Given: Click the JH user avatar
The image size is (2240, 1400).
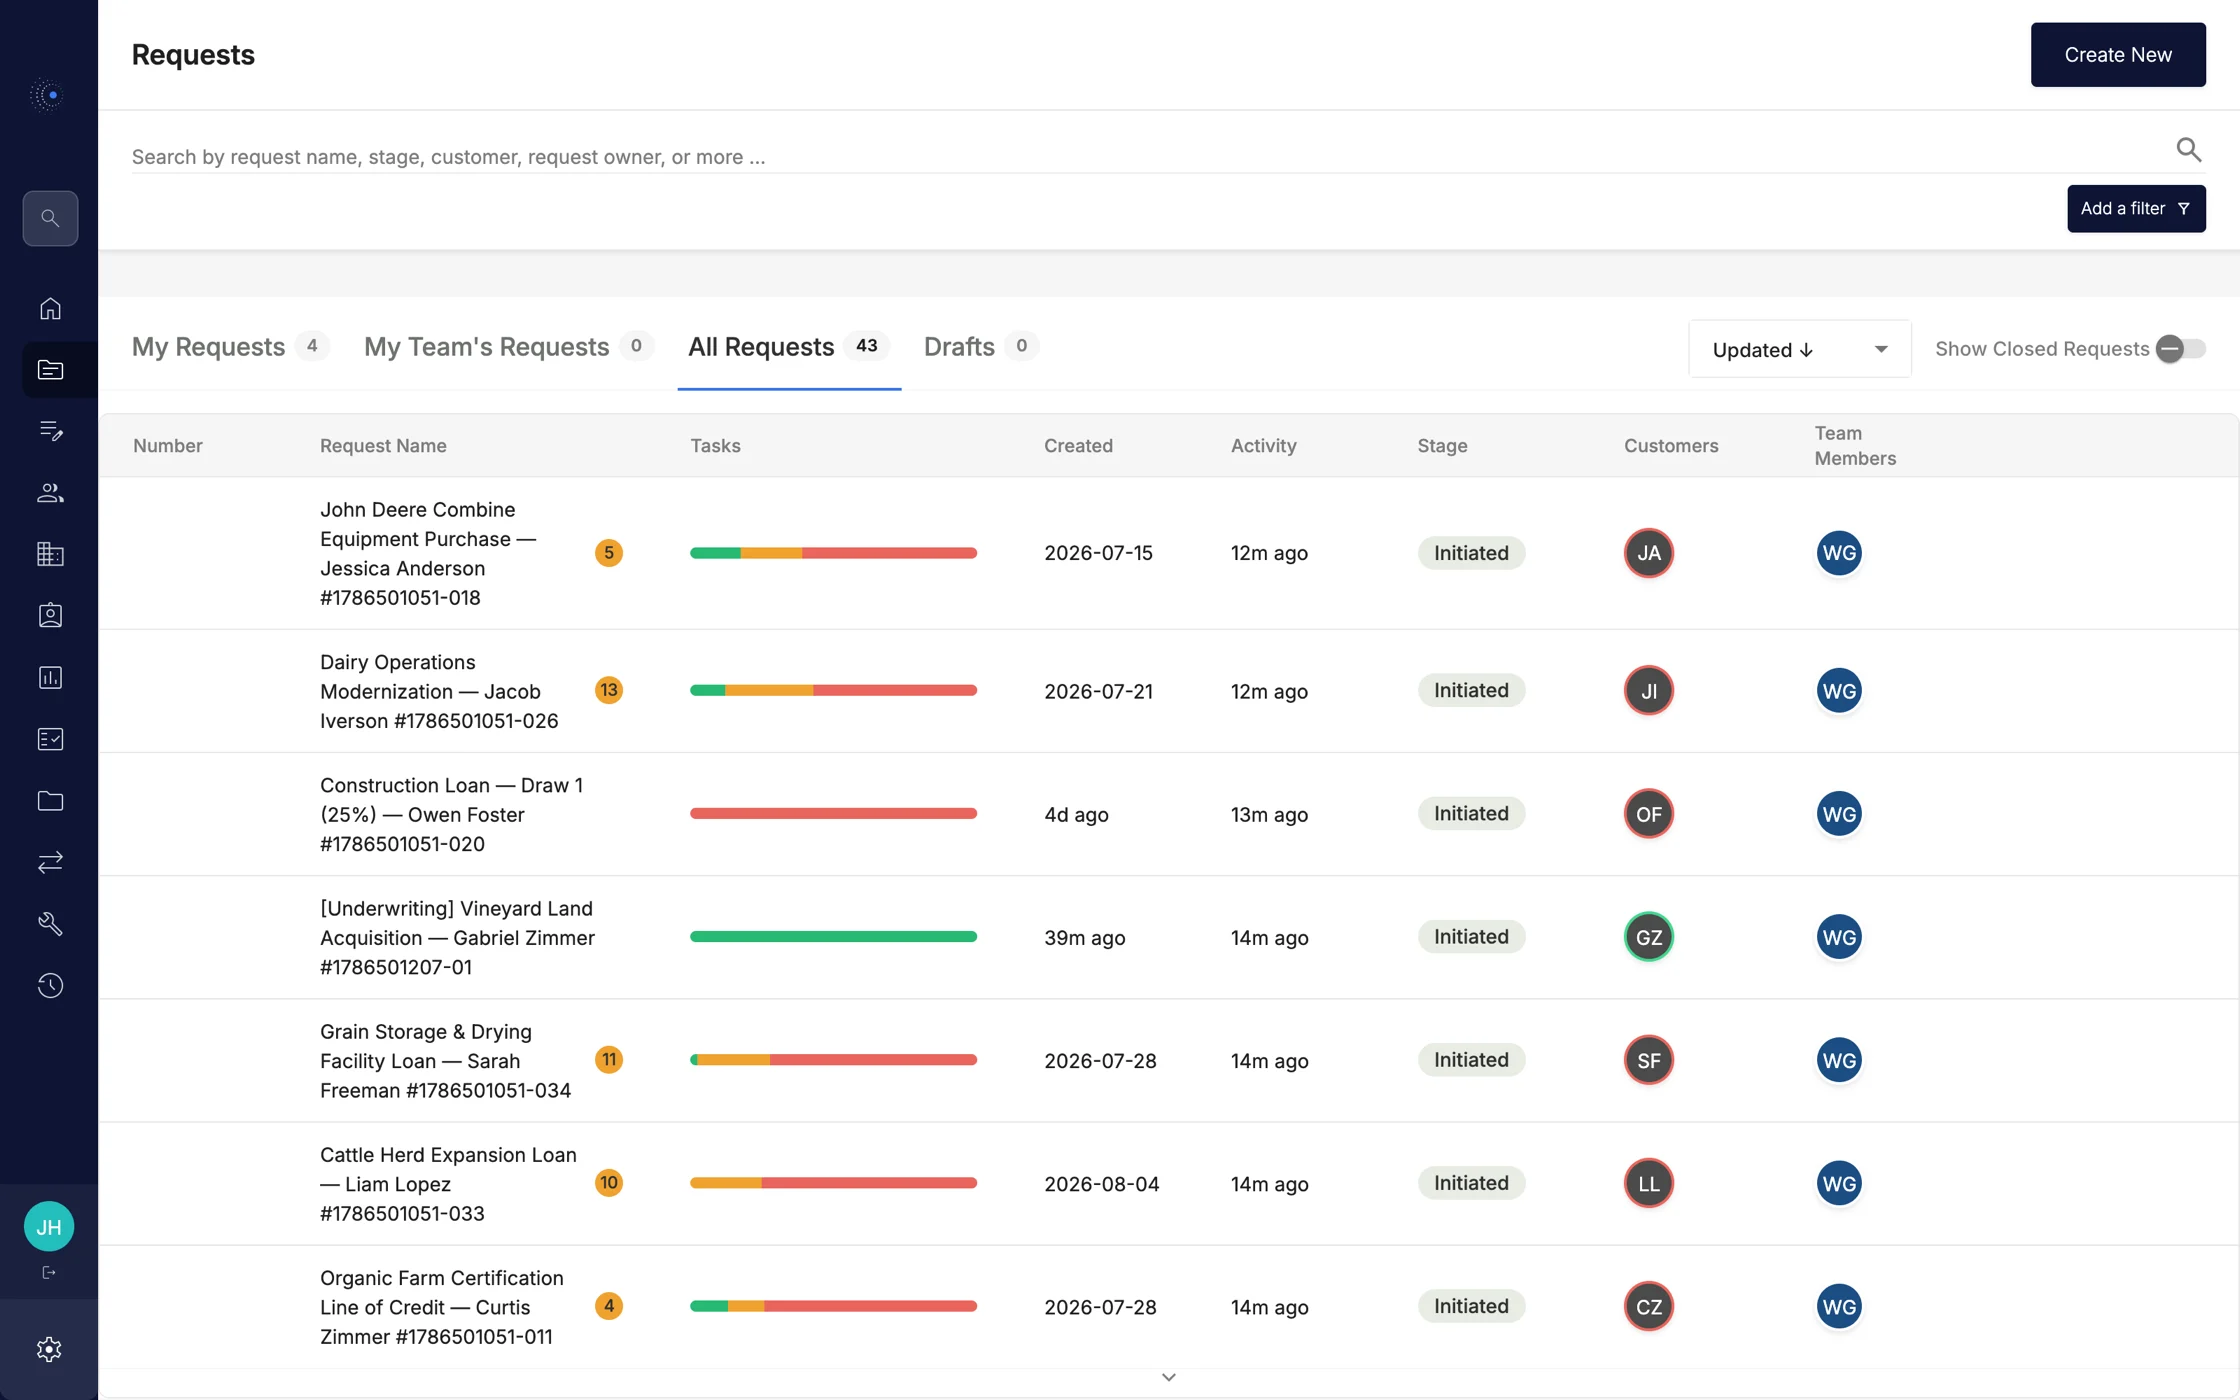Looking at the screenshot, I should pos(49,1227).
